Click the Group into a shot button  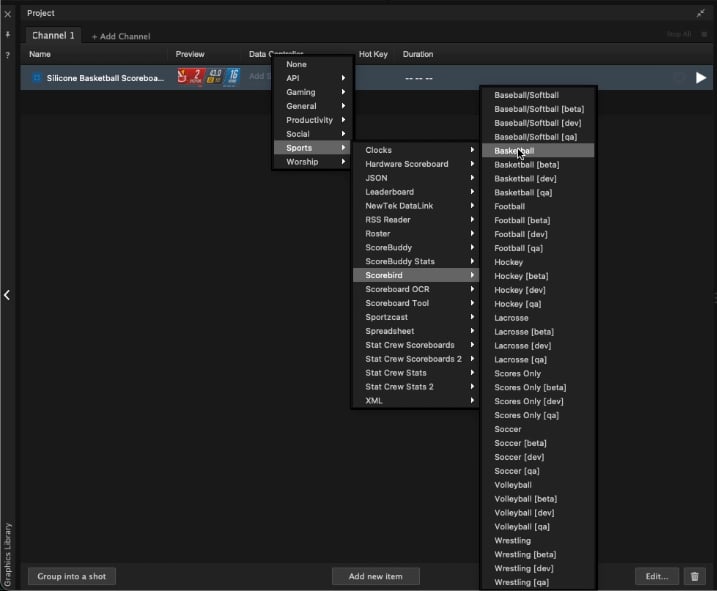(x=72, y=576)
